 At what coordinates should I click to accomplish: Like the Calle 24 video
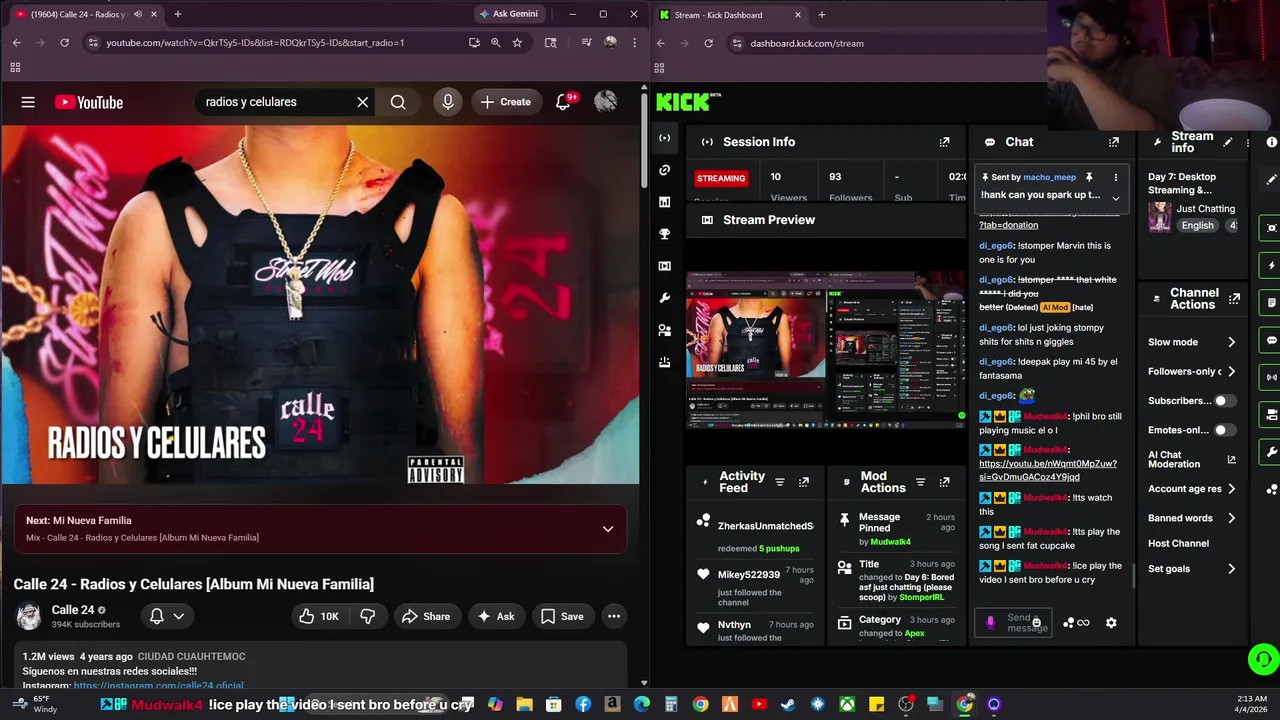point(319,616)
